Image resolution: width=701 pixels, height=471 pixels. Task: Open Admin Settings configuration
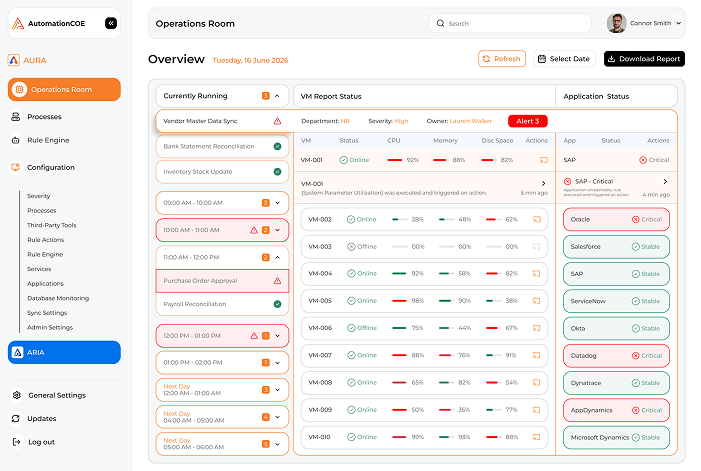coord(50,328)
